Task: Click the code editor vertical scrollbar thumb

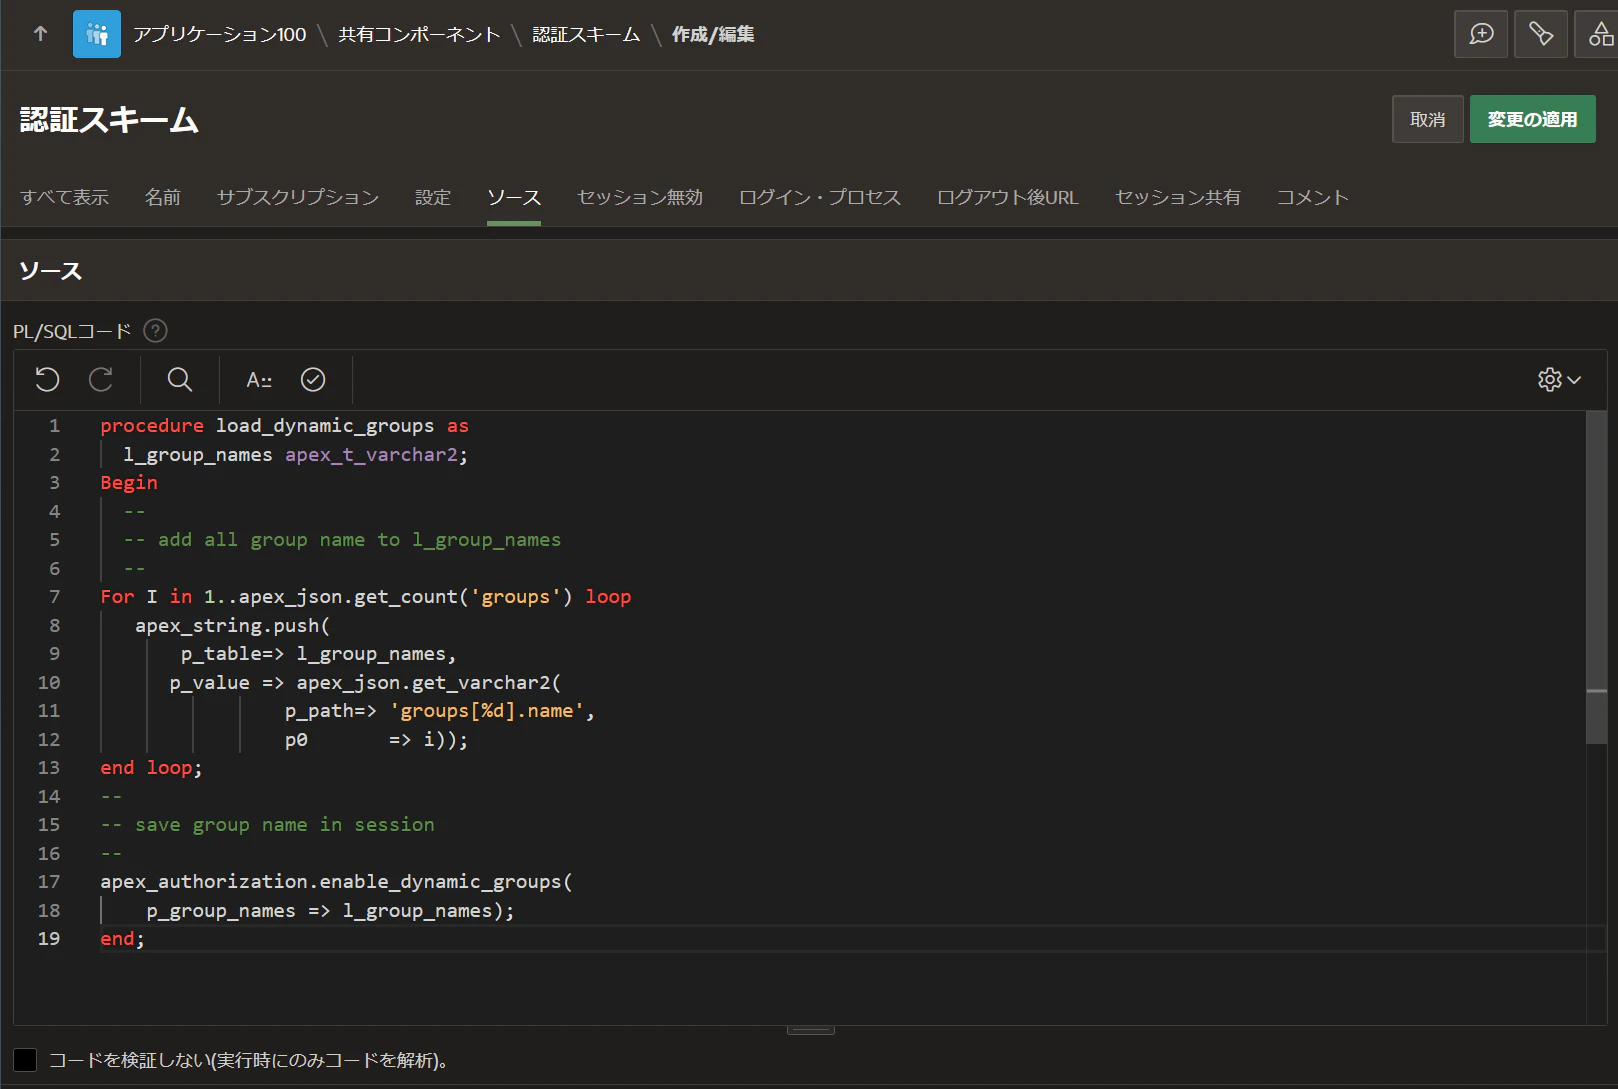Action: pos(1596,578)
